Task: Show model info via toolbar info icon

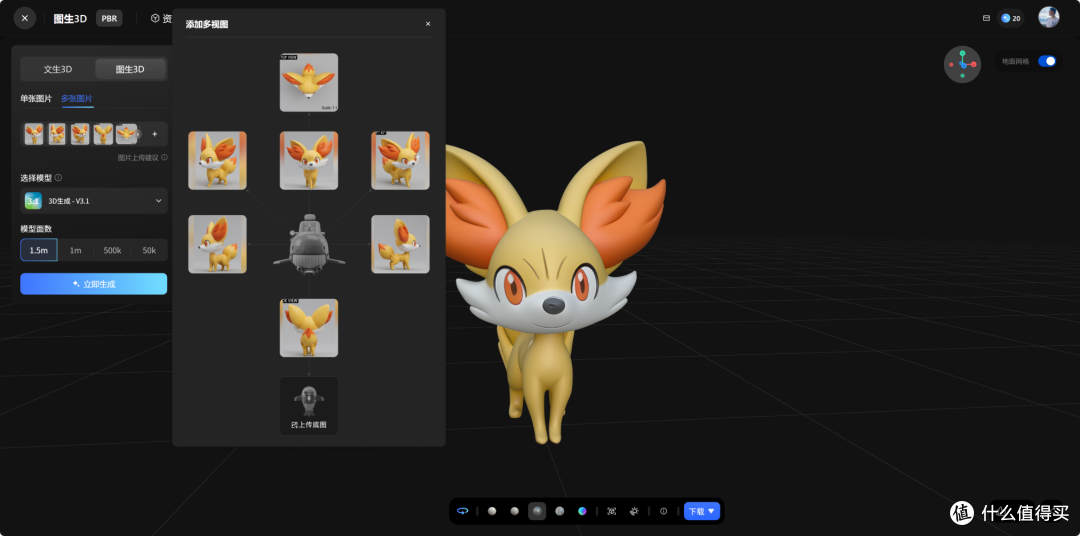Action: coord(664,511)
